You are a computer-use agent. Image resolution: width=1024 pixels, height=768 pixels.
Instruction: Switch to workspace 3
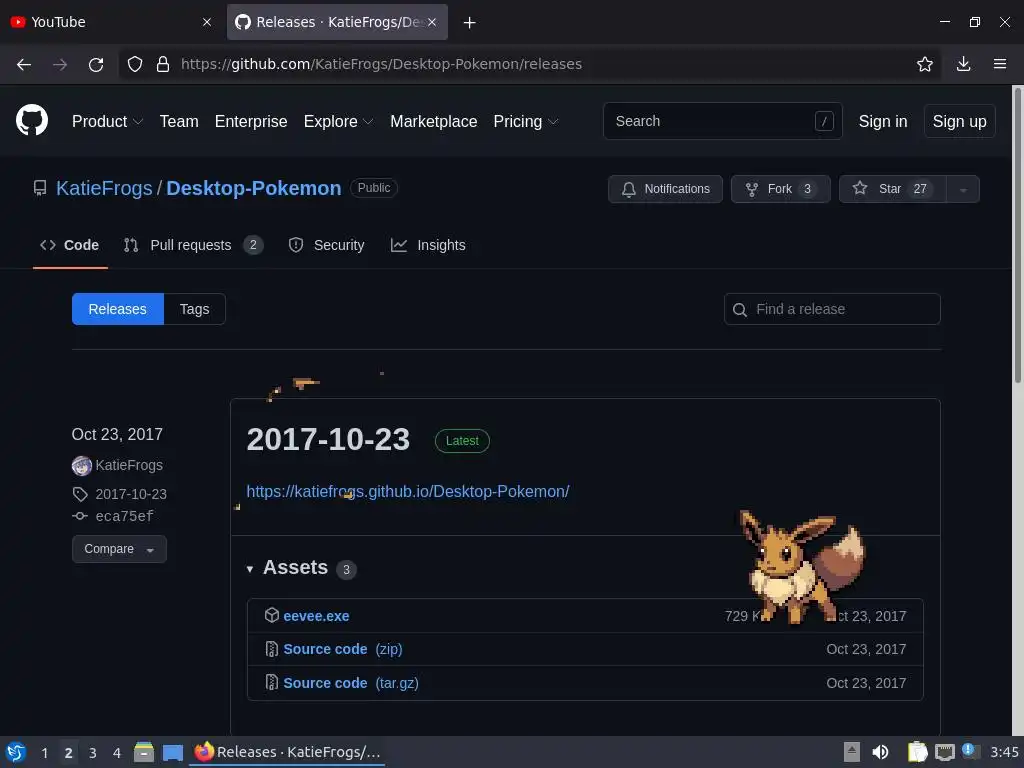tap(93, 753)
